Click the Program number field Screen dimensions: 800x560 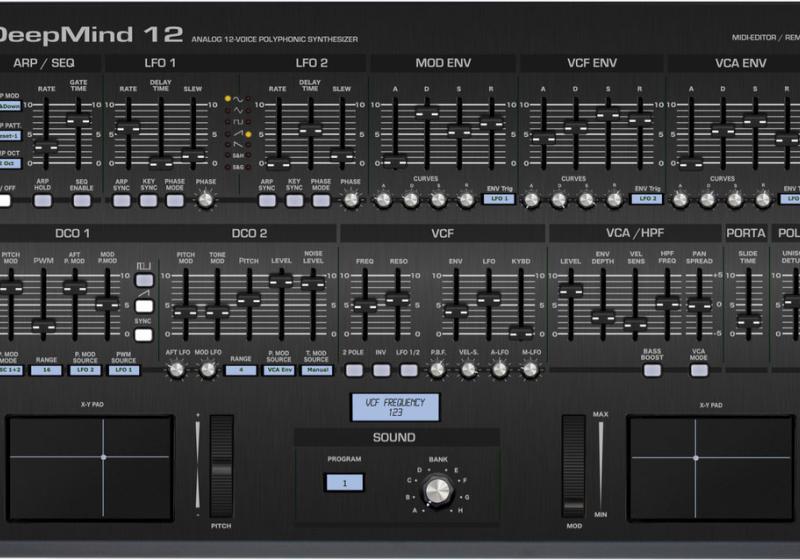click(x=344, y=483)
